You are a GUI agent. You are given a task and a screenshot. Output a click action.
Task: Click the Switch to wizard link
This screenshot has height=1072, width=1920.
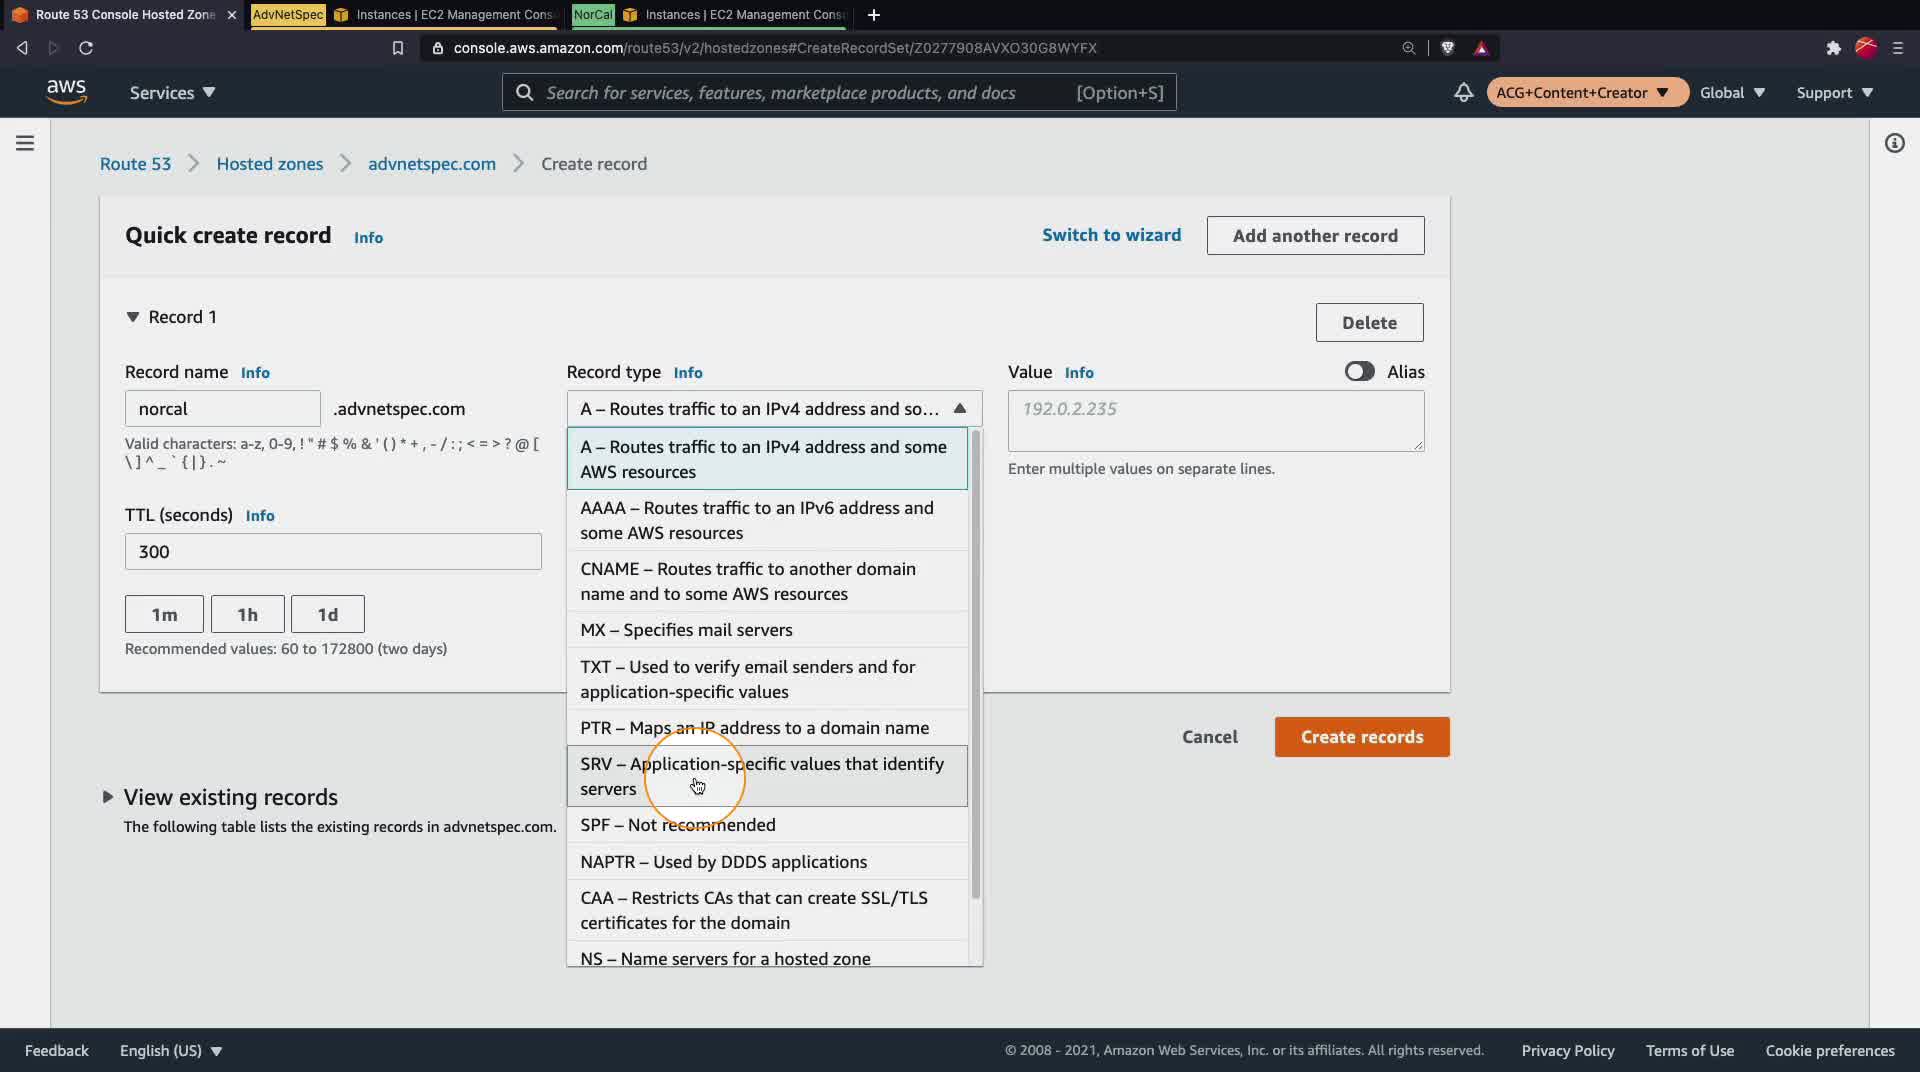point(1111,235)
